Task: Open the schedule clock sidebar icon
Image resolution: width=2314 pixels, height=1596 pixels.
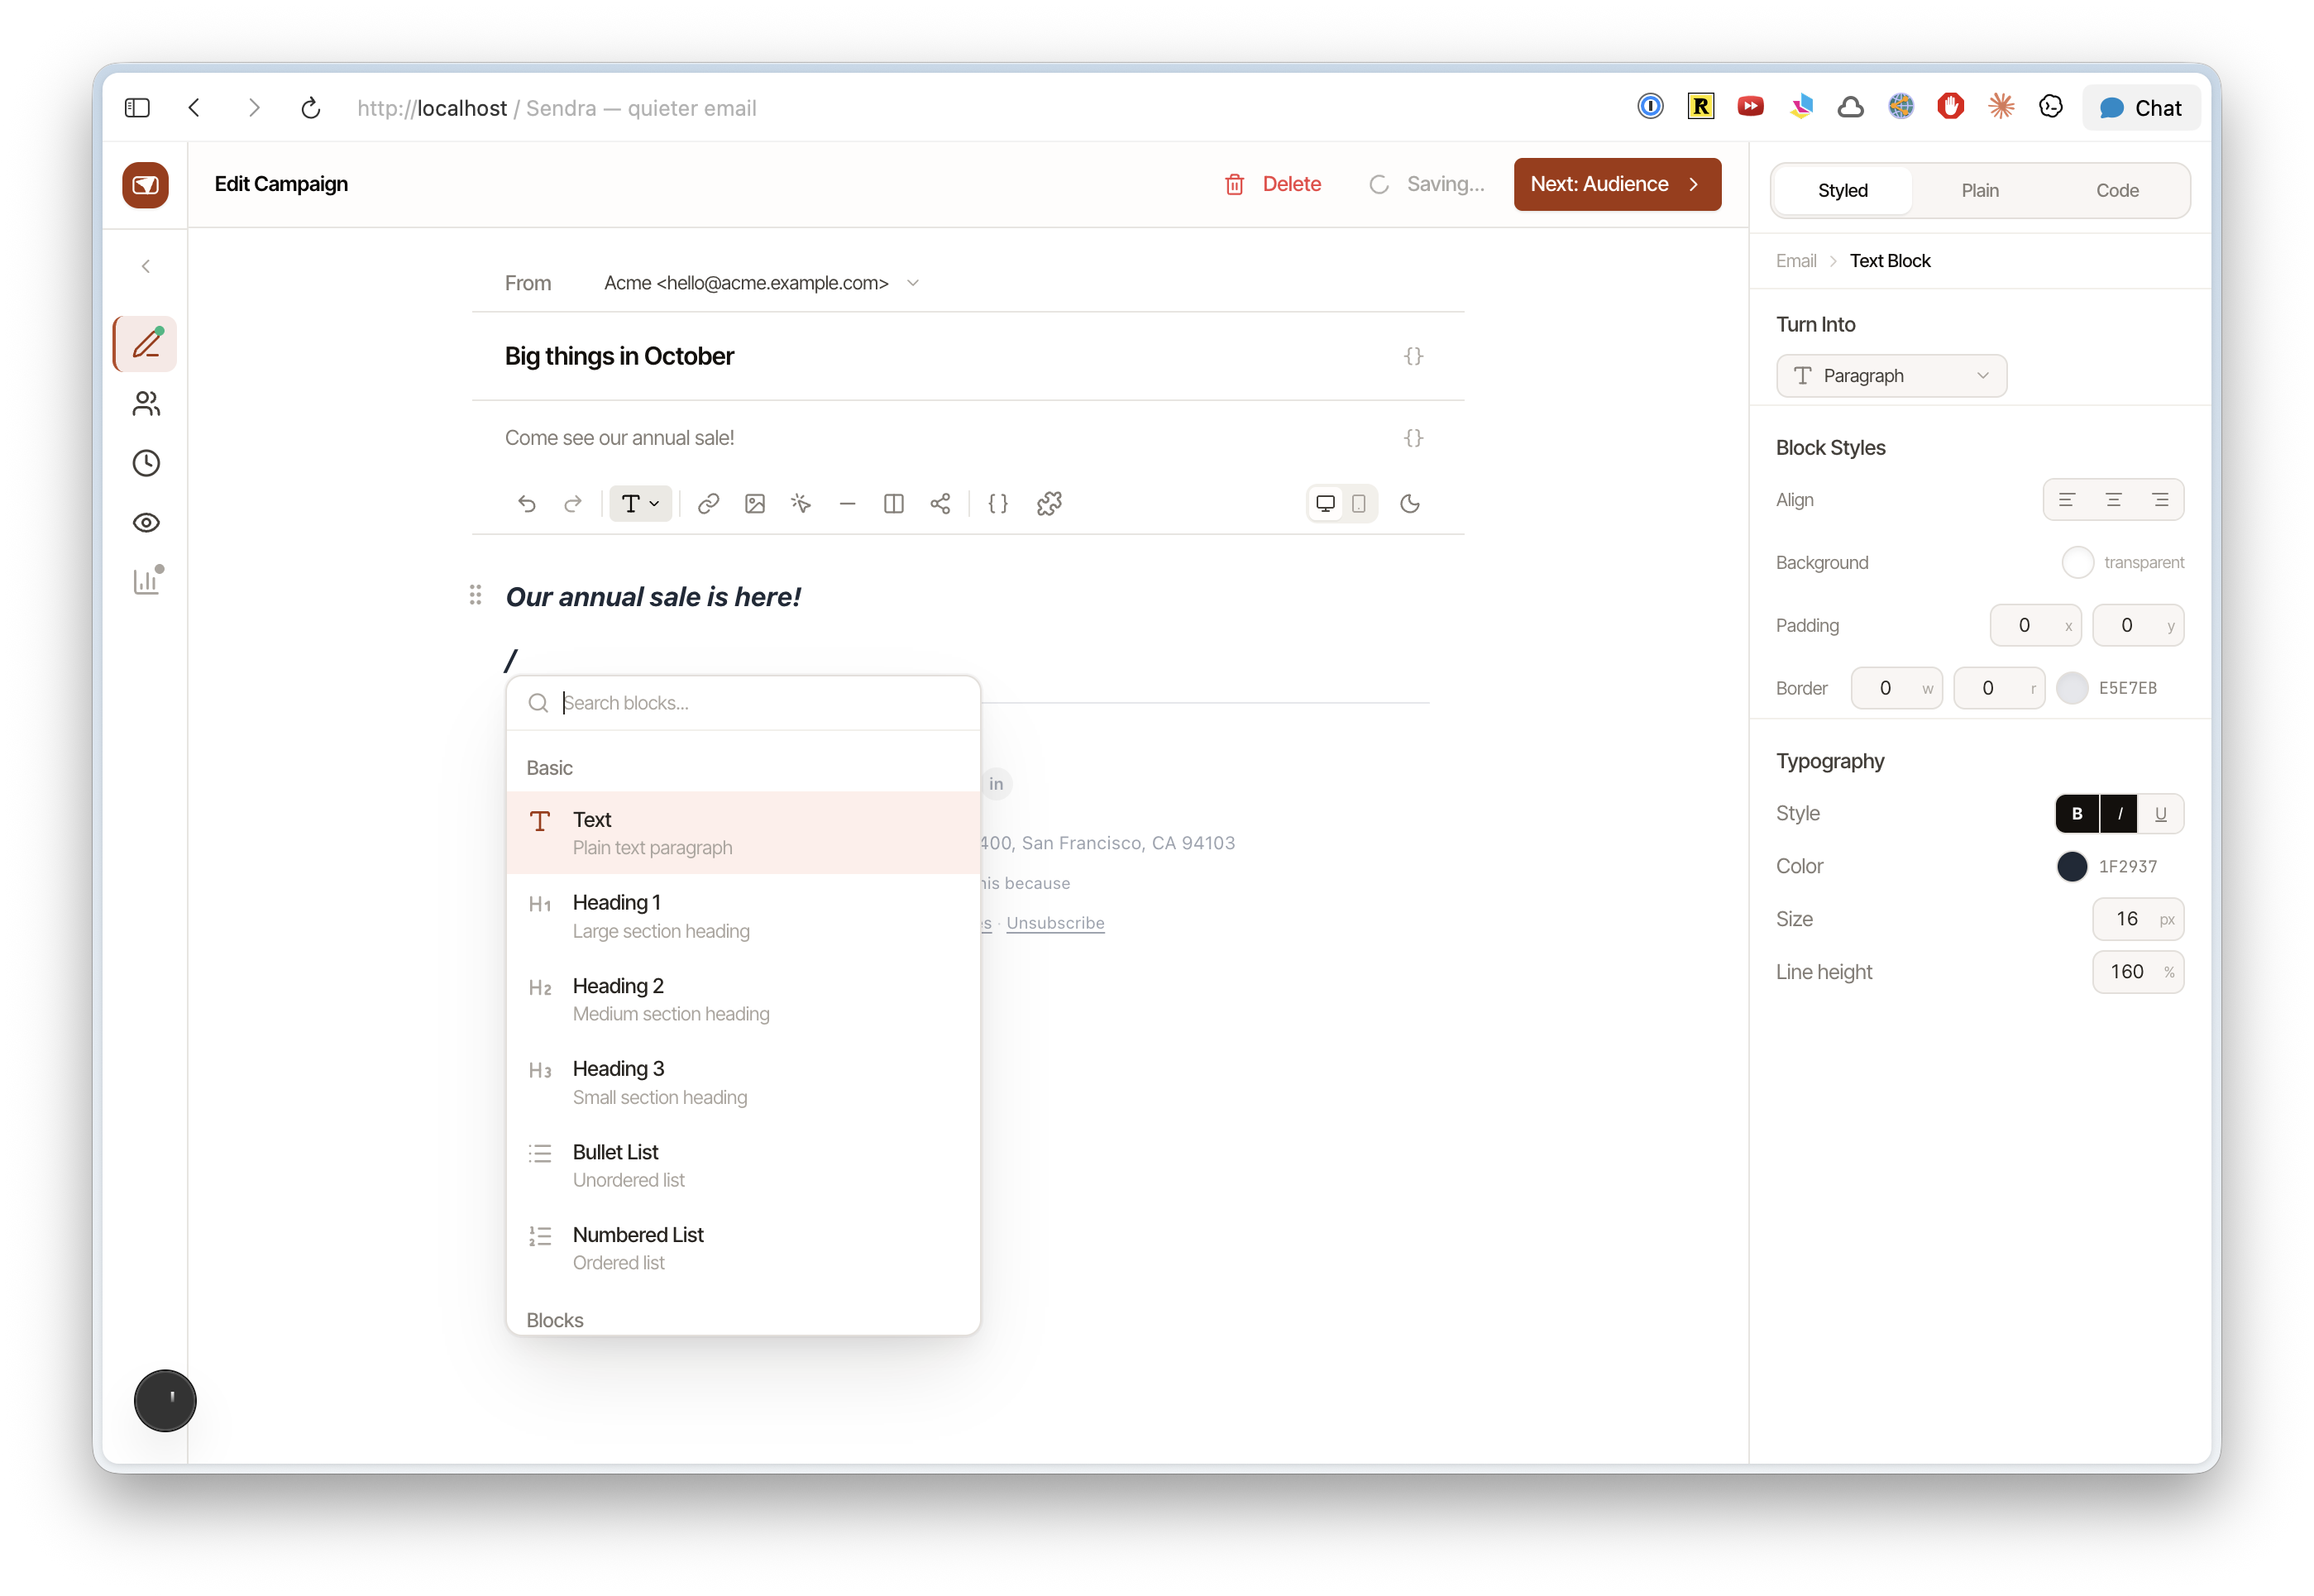Action: [x=146, y=463]
